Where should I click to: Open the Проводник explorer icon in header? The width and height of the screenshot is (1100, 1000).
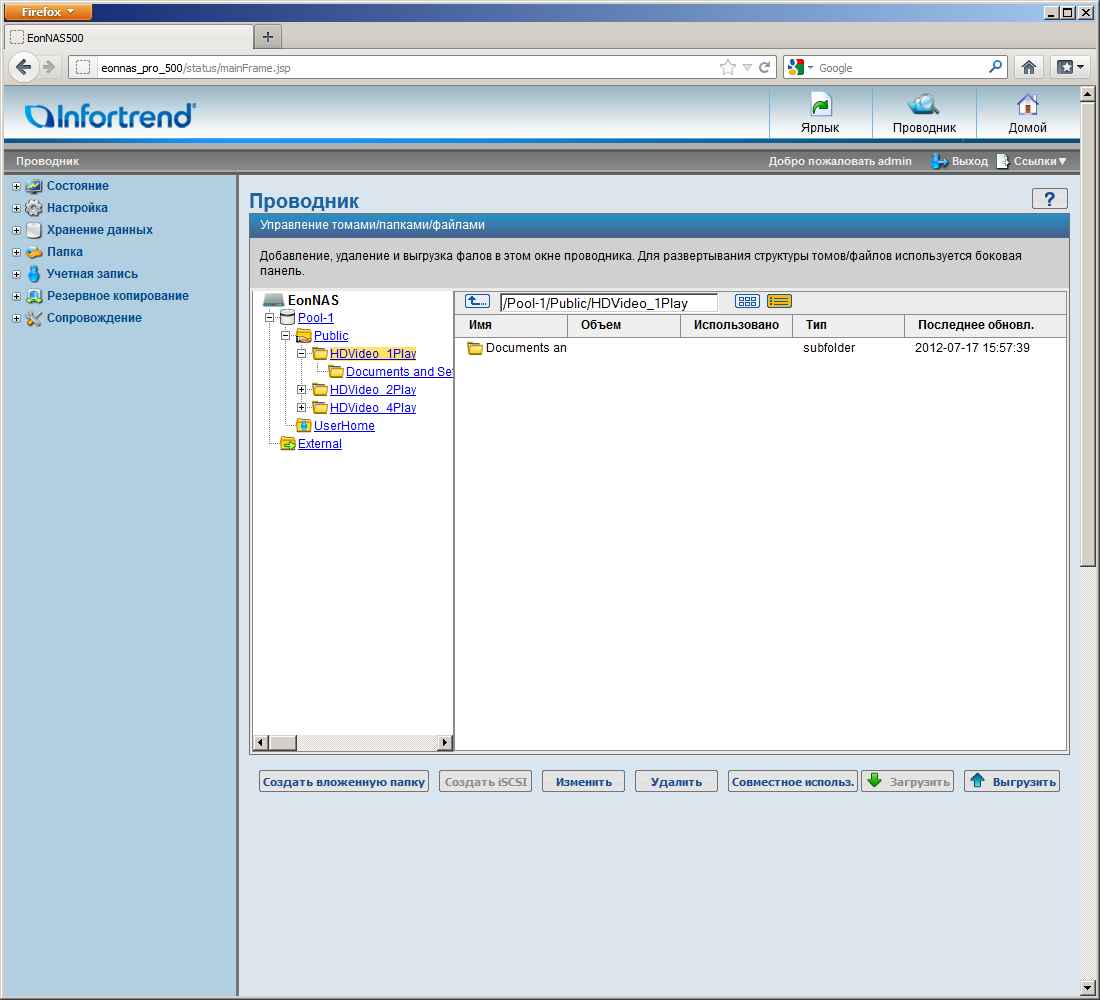924,113
